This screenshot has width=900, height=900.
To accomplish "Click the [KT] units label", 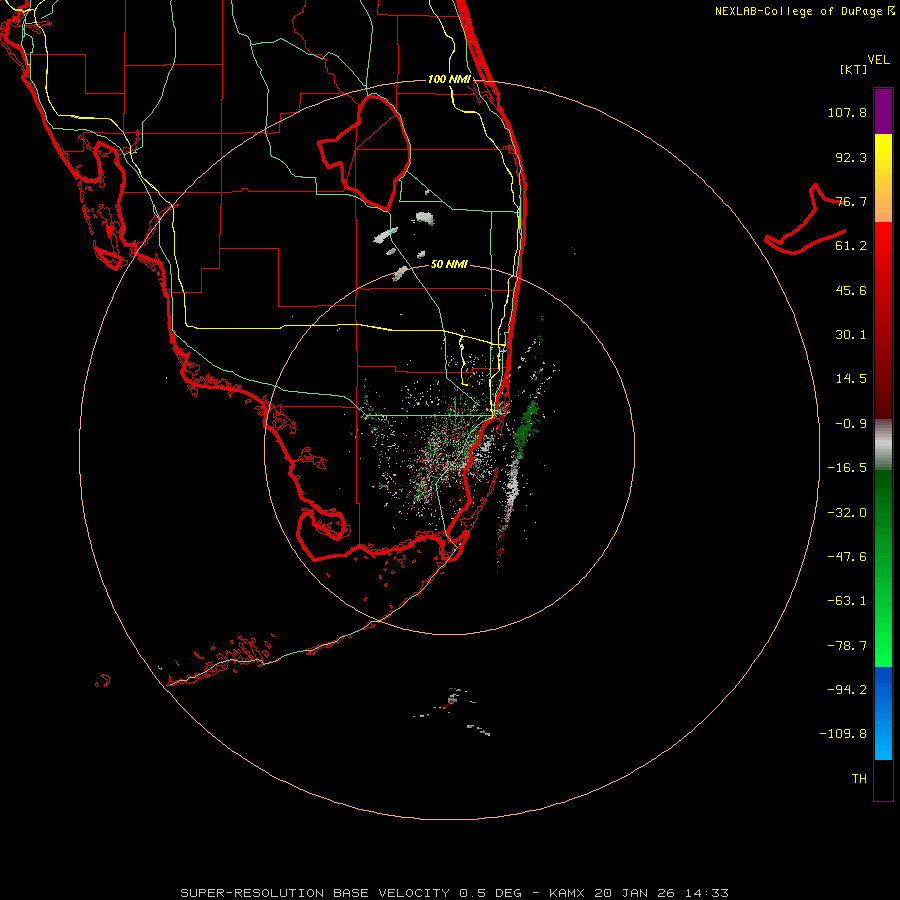I will [x=854, y=69].
